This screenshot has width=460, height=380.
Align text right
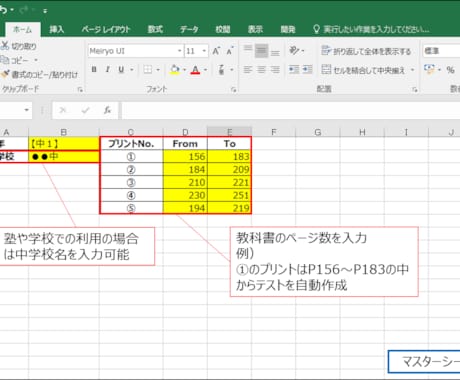tap(275, 69)
